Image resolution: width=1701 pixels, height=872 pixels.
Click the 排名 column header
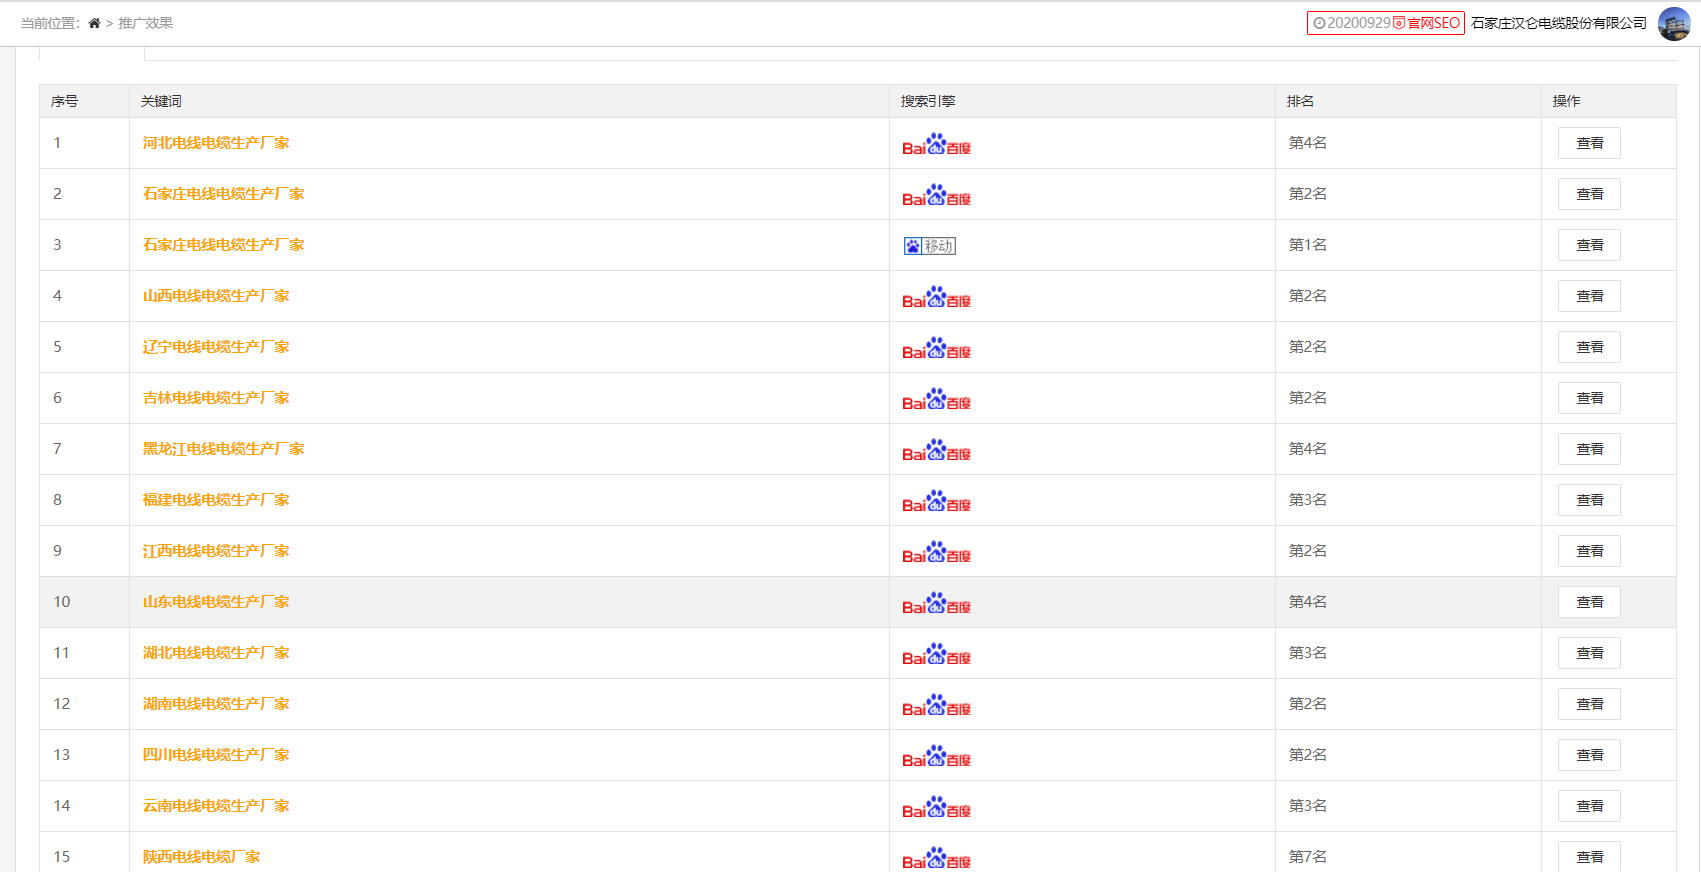click(x=1300, y=101)
